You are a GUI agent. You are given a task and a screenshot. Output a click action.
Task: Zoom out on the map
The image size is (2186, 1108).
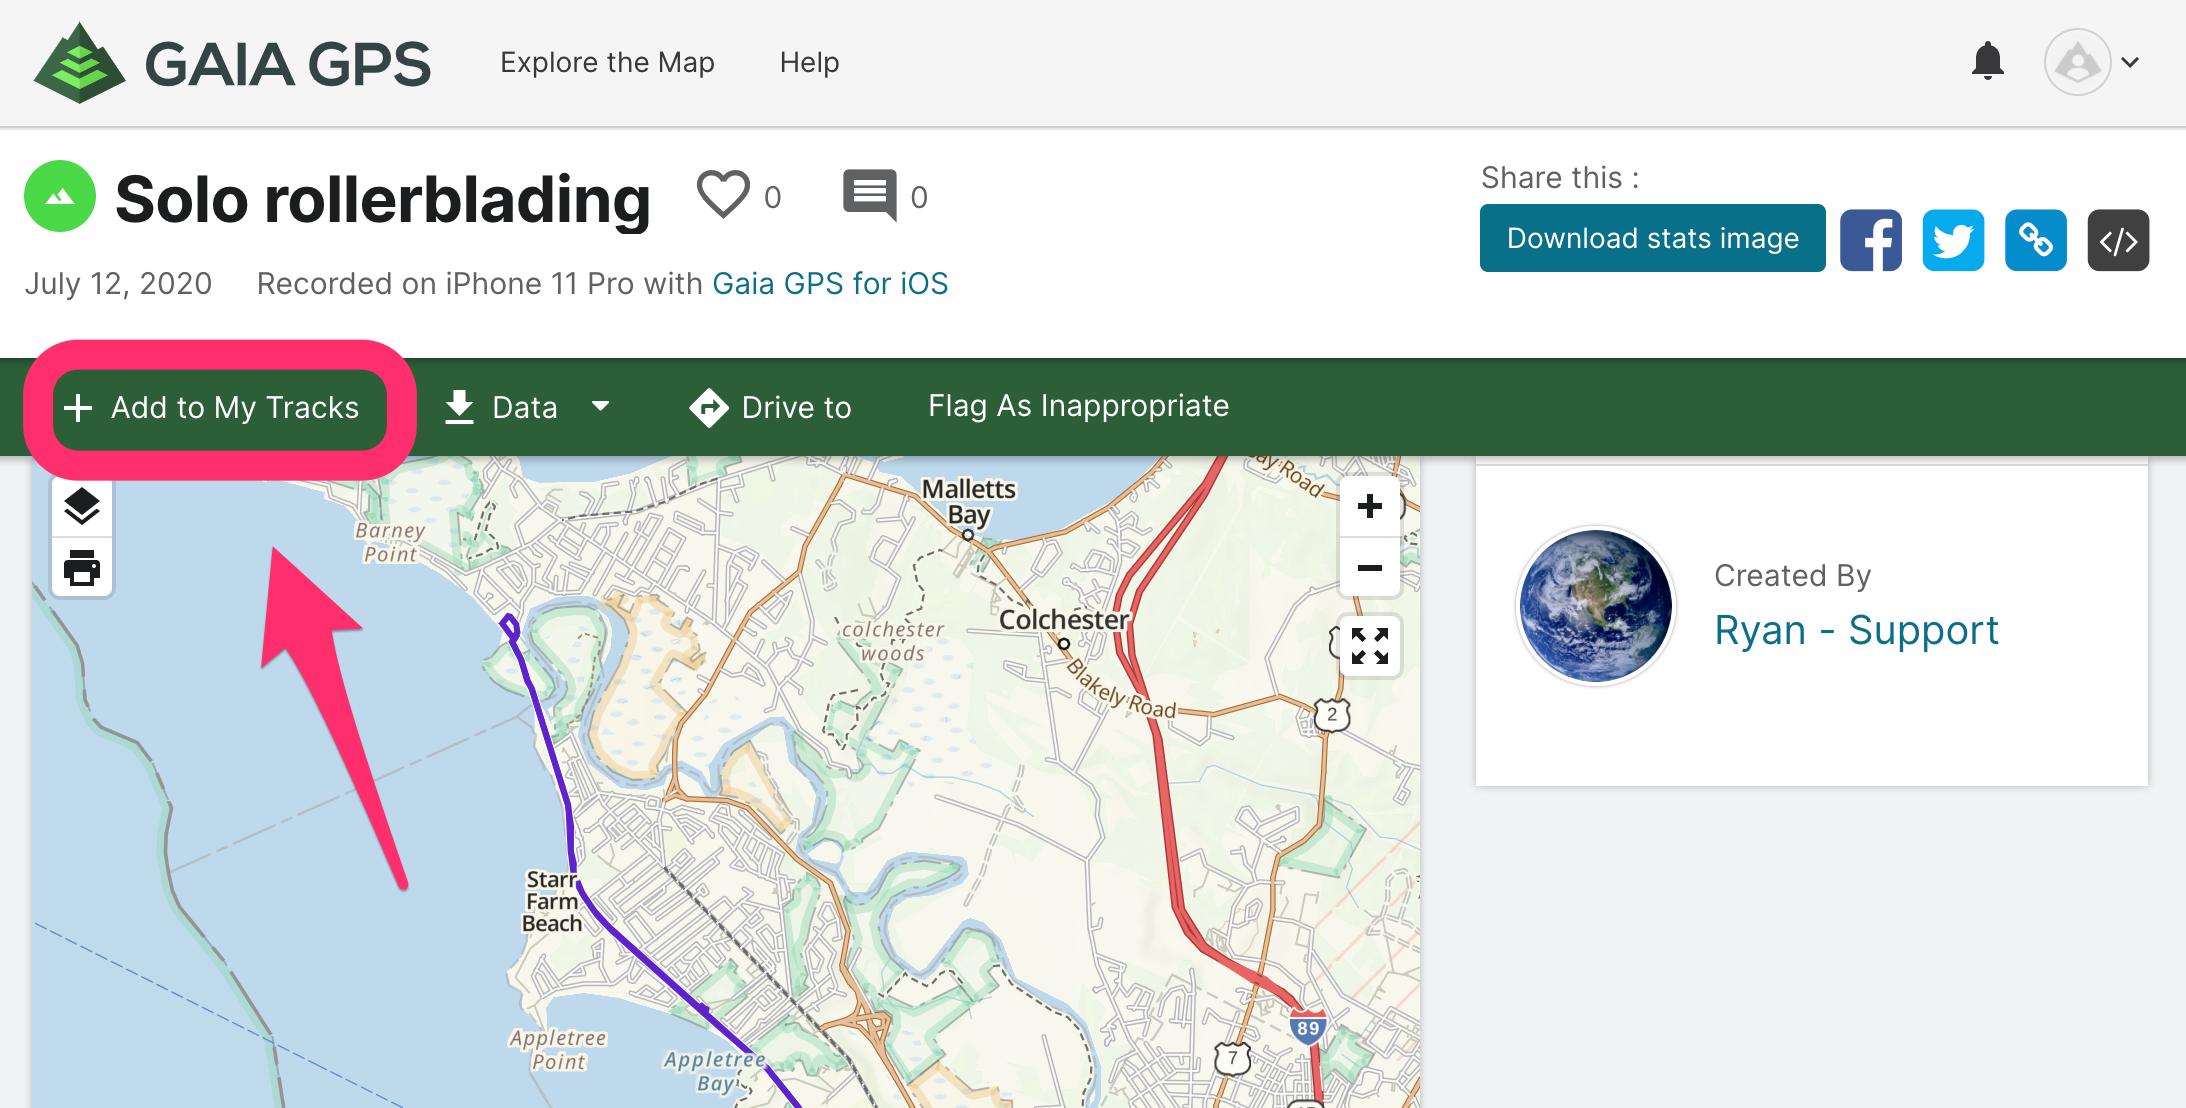click(x=1369, y=567)
